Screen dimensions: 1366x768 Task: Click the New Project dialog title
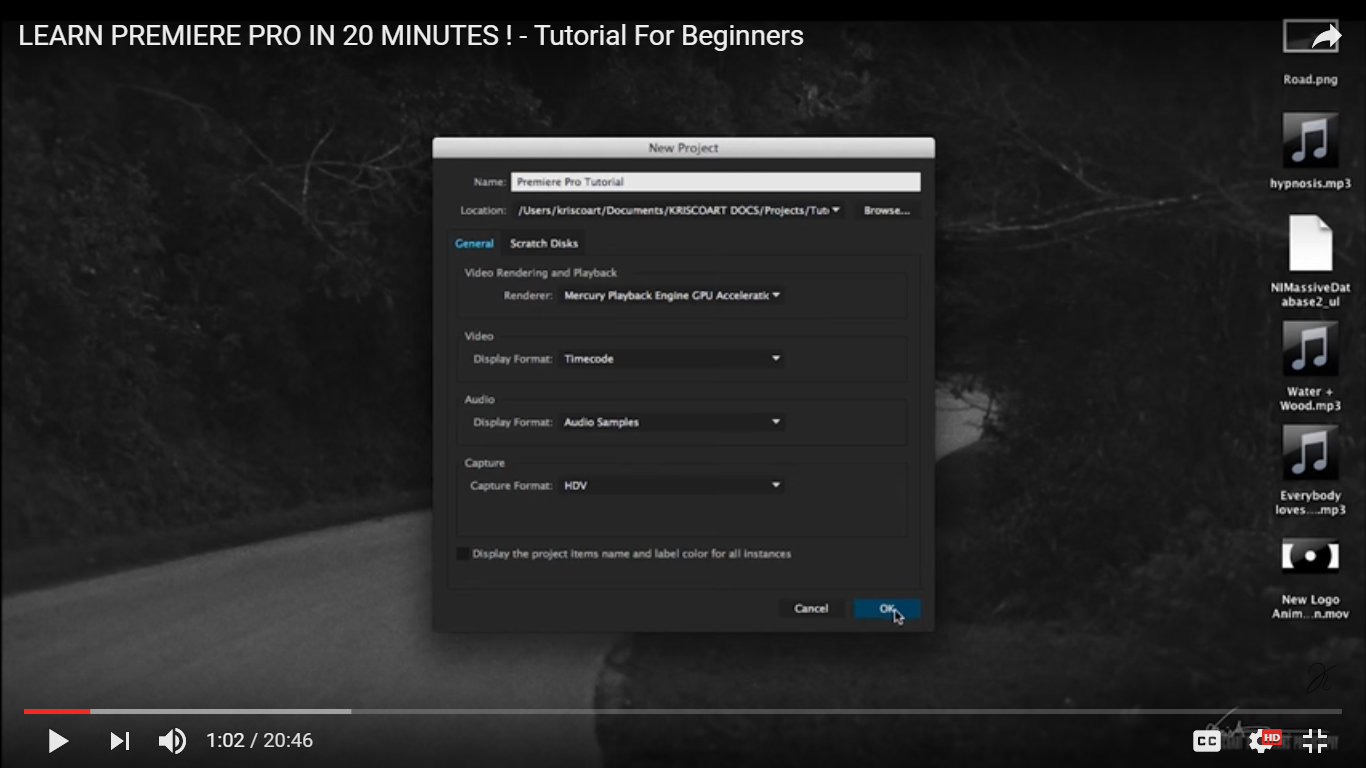point(683,148)
